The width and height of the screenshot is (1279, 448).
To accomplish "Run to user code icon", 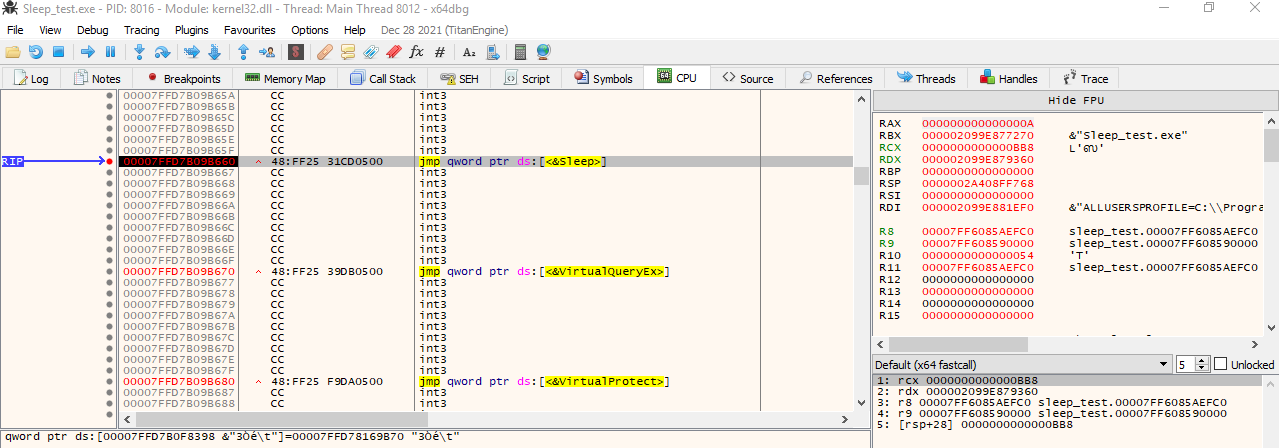I will pyautogui.click(x=267, y=51).
